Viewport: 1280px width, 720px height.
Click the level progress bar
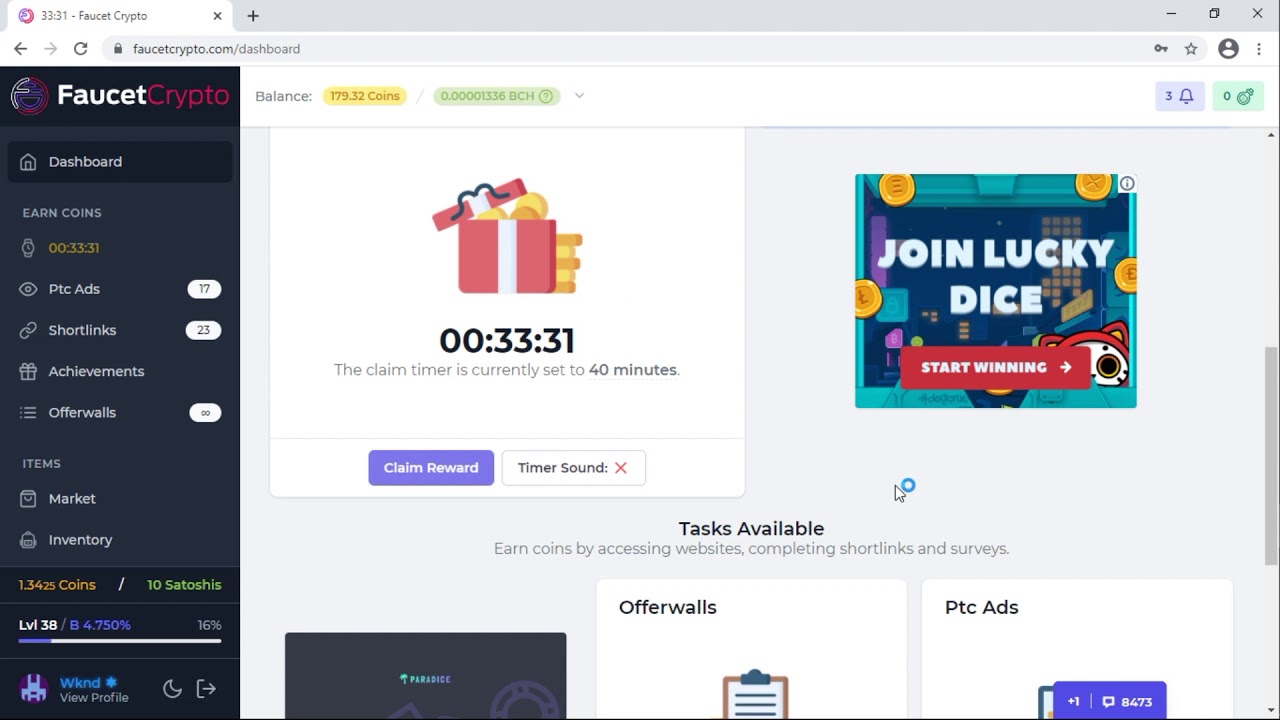click(120, 640)
